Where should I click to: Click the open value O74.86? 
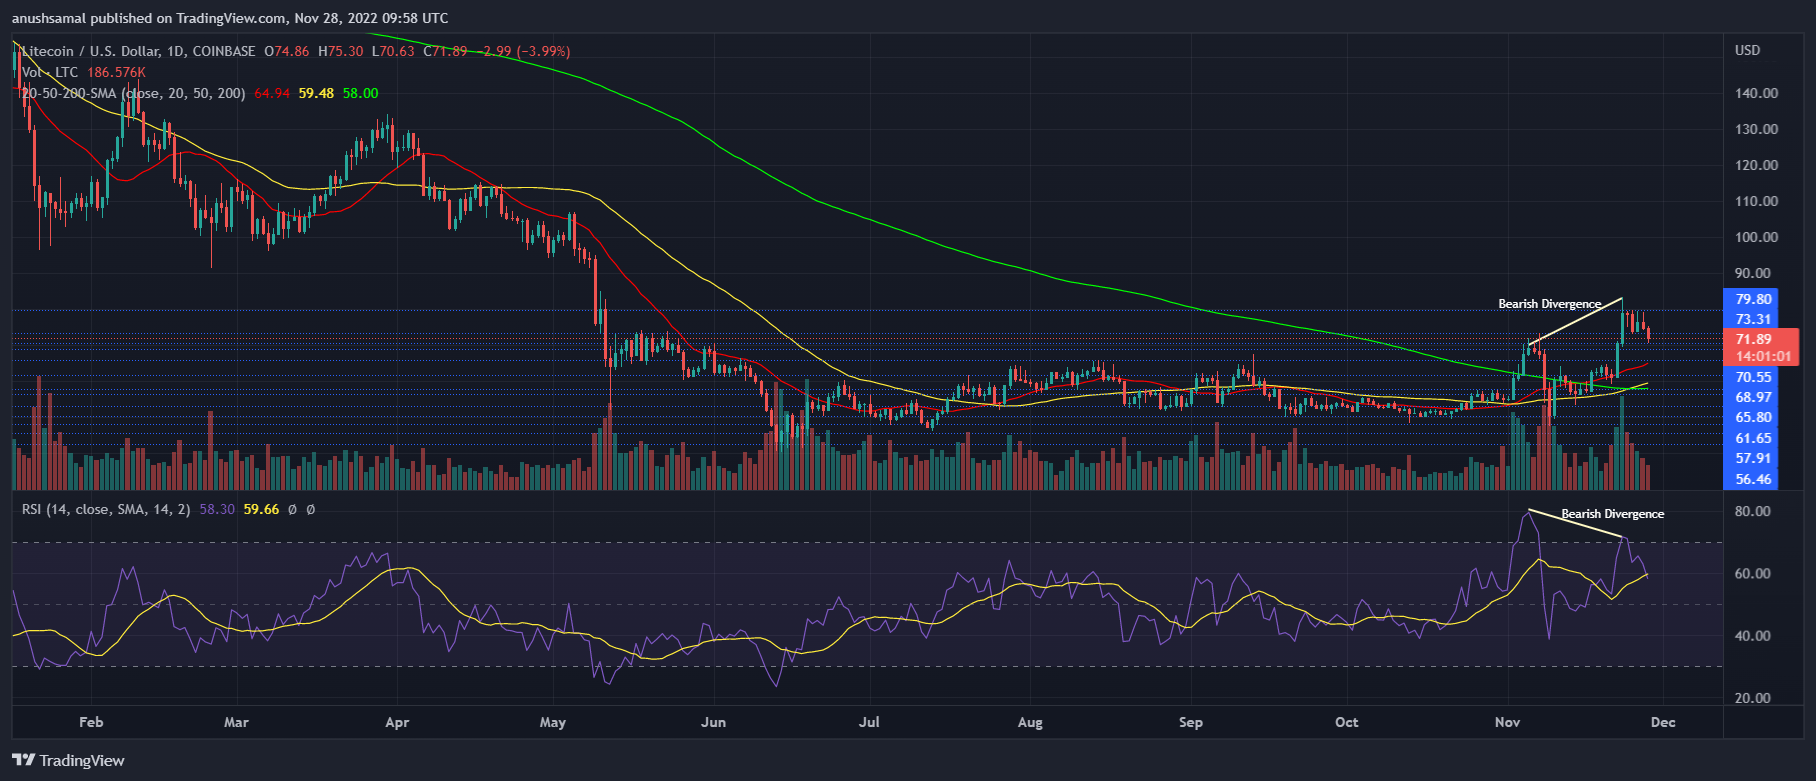(288, 51)
